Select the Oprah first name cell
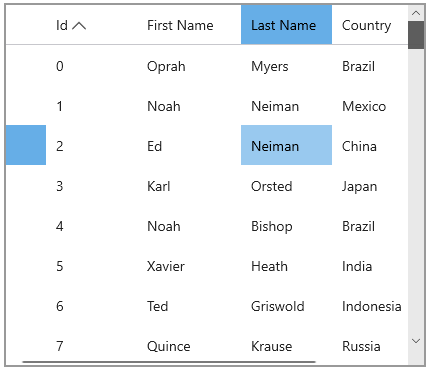Screen dimensions: 428x371 [x=189, y=66]
